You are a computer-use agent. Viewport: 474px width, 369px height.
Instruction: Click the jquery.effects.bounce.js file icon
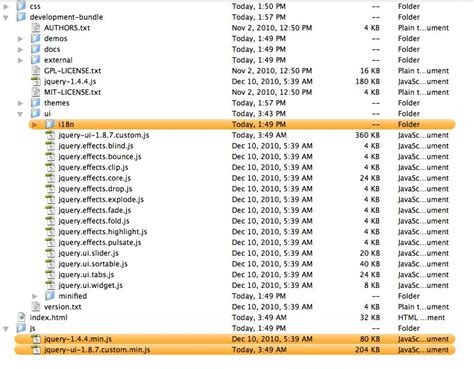click(50, 156)
